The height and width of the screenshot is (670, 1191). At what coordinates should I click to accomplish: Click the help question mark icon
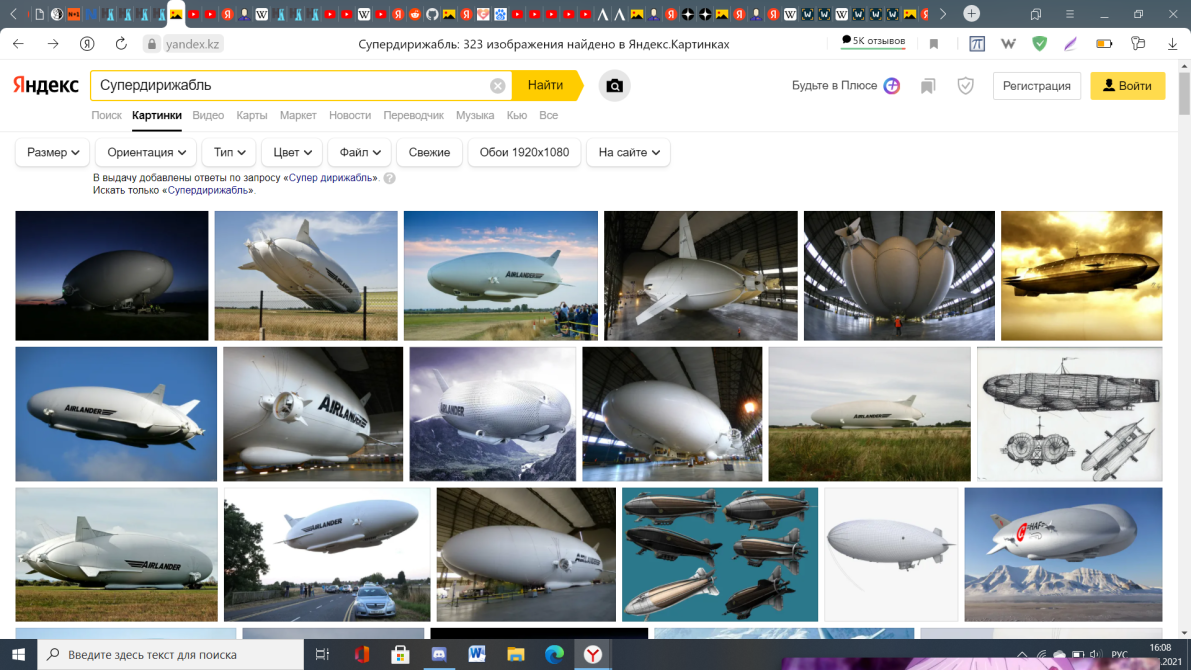[389, 178]
